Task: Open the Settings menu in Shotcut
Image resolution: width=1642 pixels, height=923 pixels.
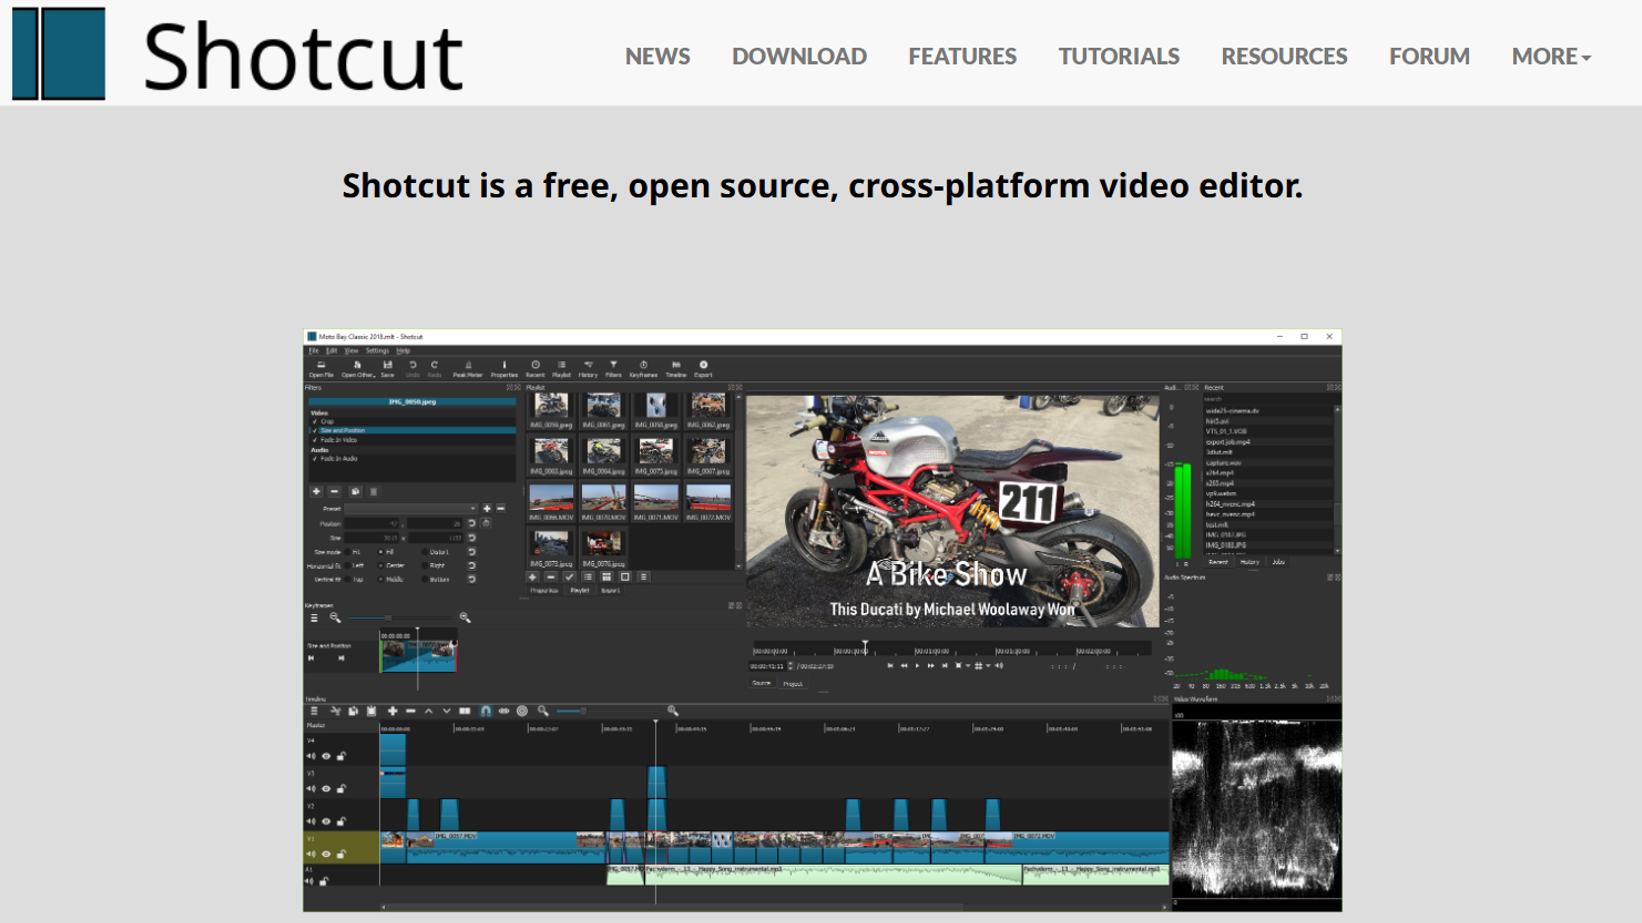Action: point(377,351)
